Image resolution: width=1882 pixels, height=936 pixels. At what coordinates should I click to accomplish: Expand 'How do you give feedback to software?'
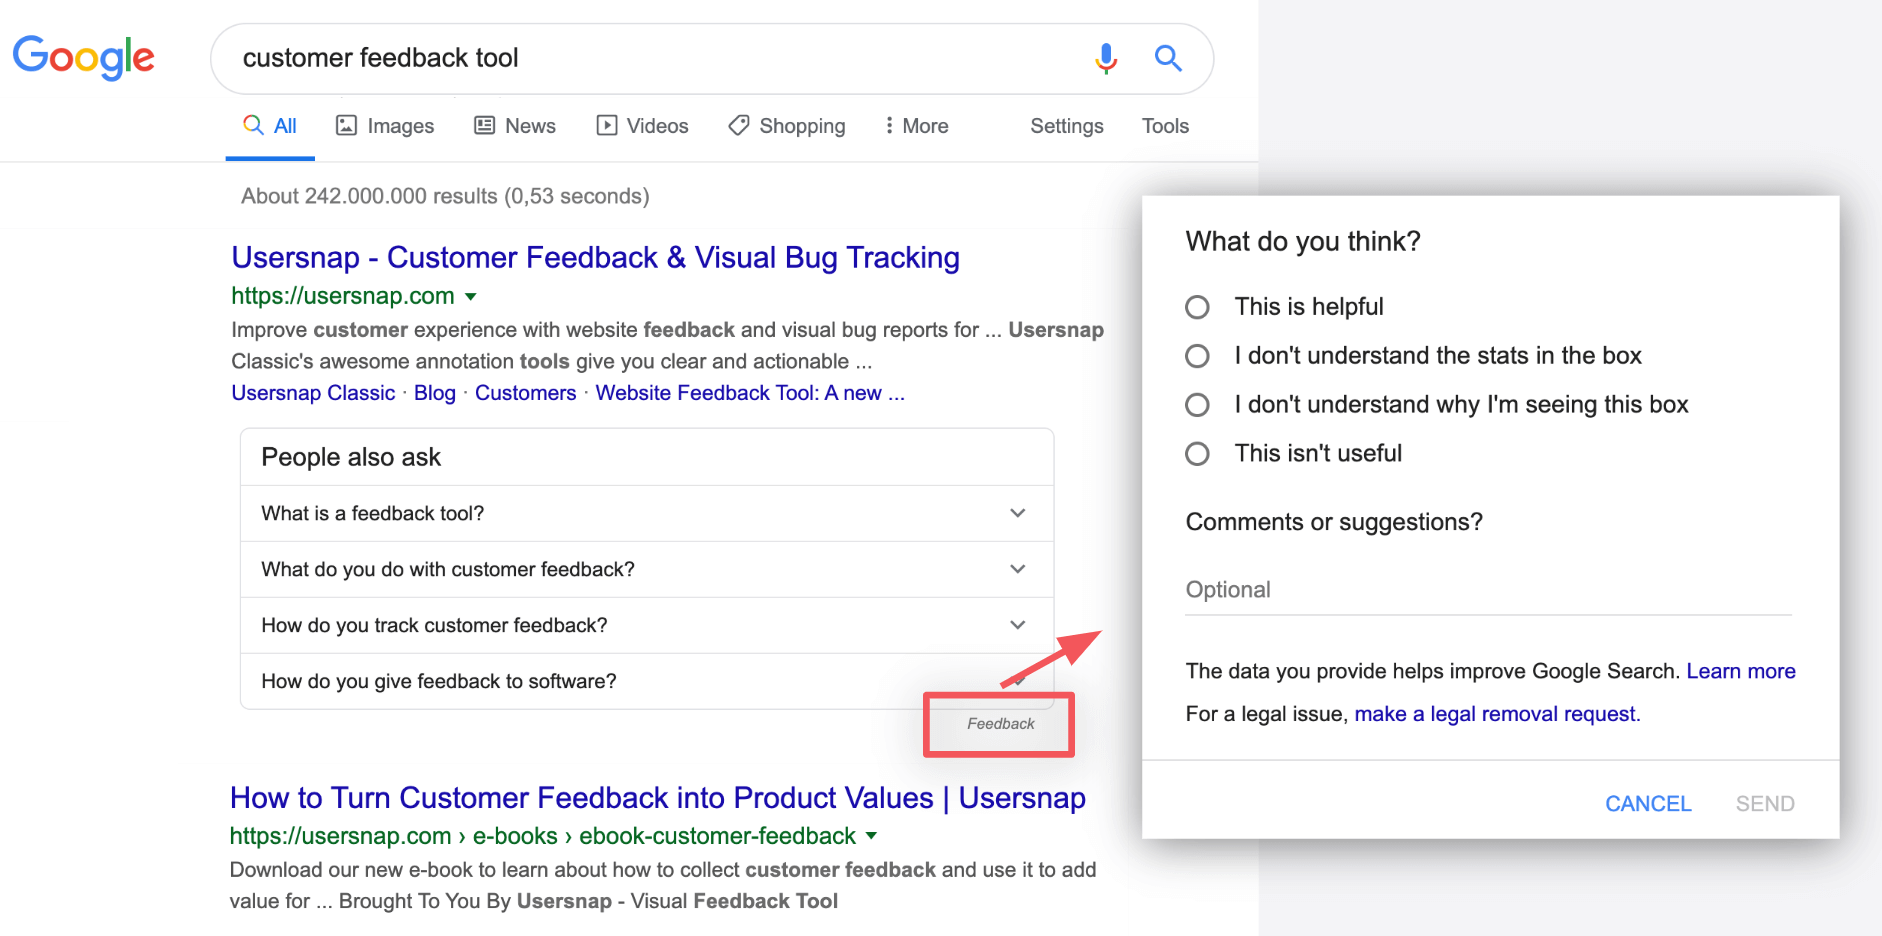[x=647, y=681]
